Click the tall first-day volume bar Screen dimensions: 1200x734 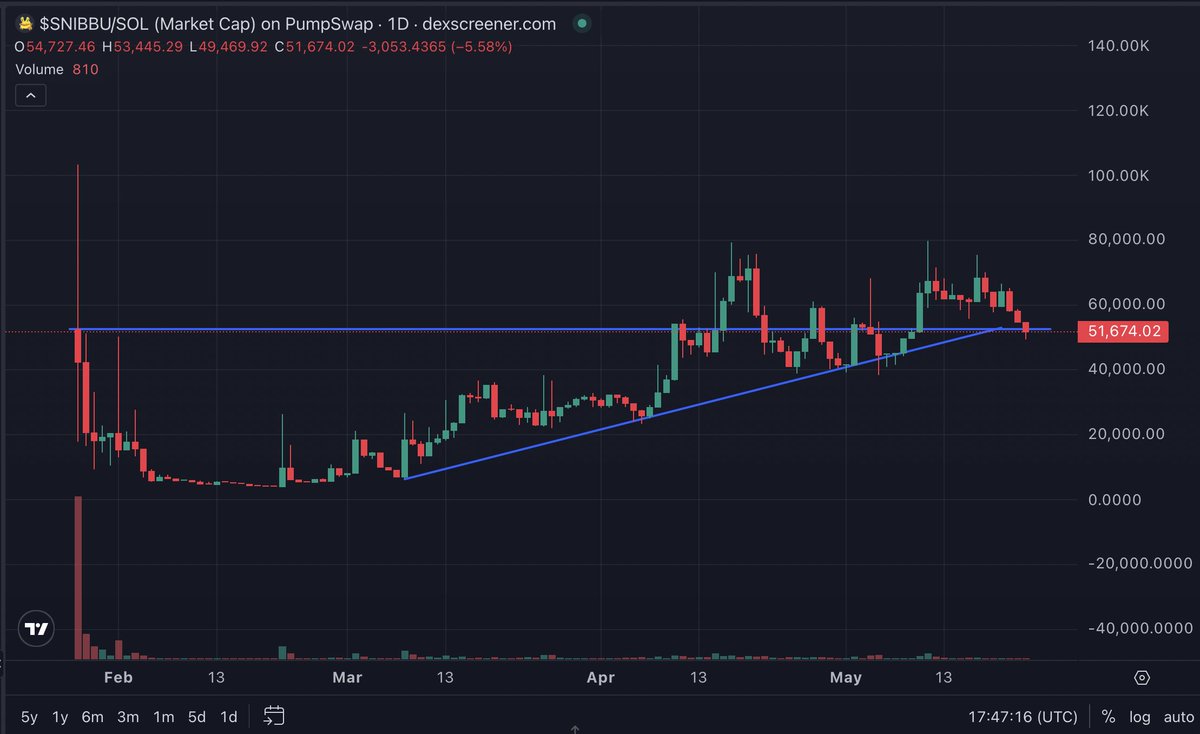tap(77, 578)
